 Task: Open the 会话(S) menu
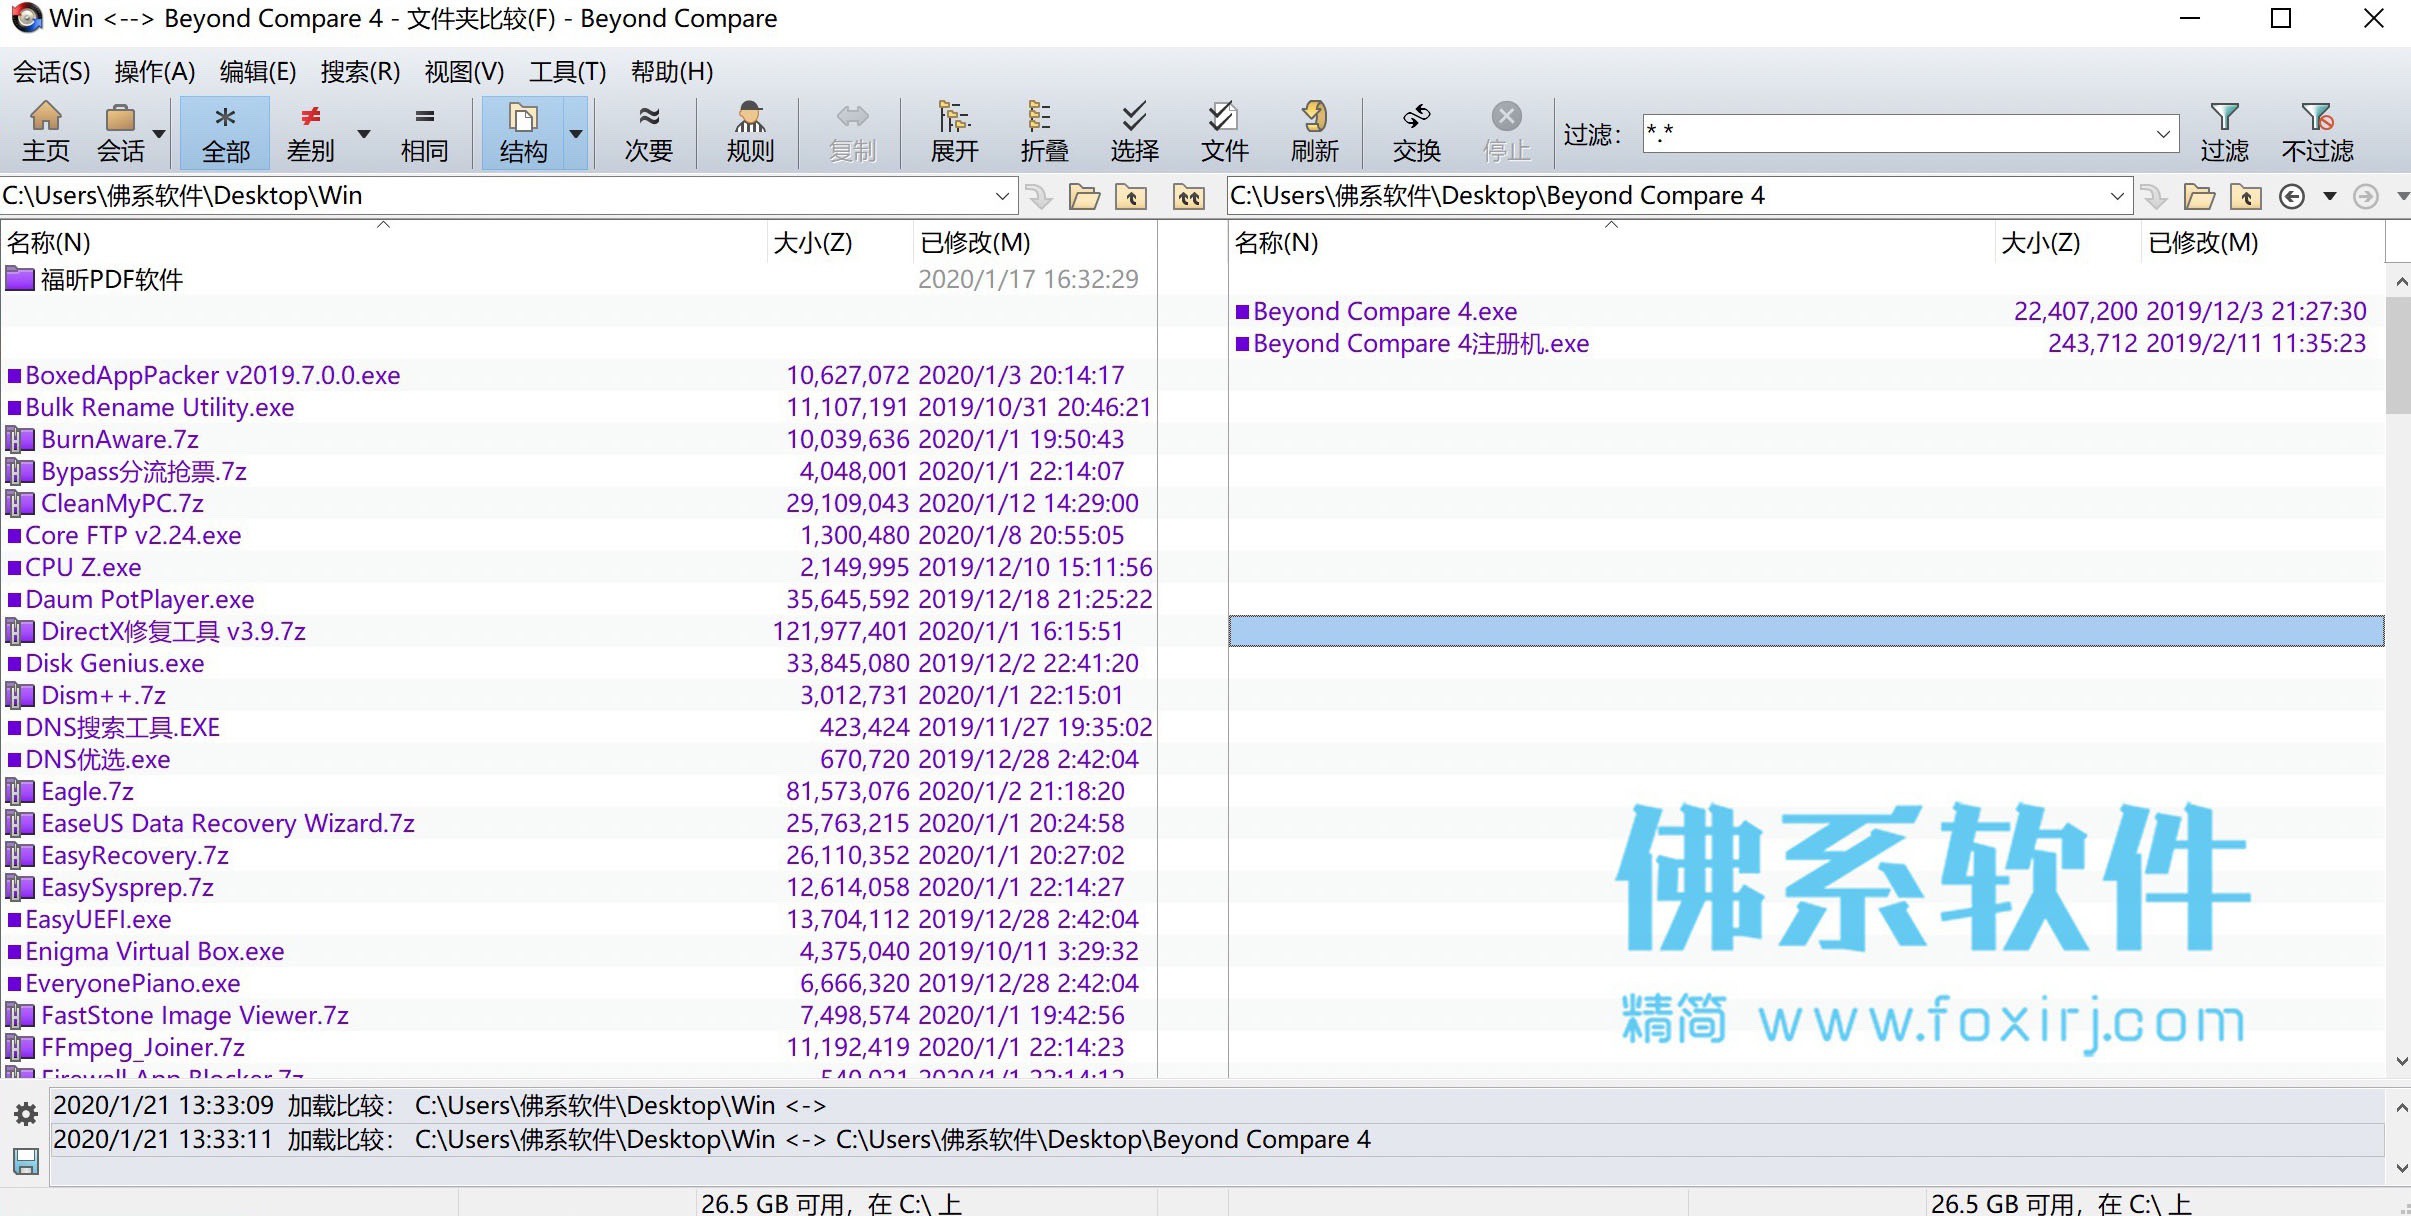(x=51, y=72)
